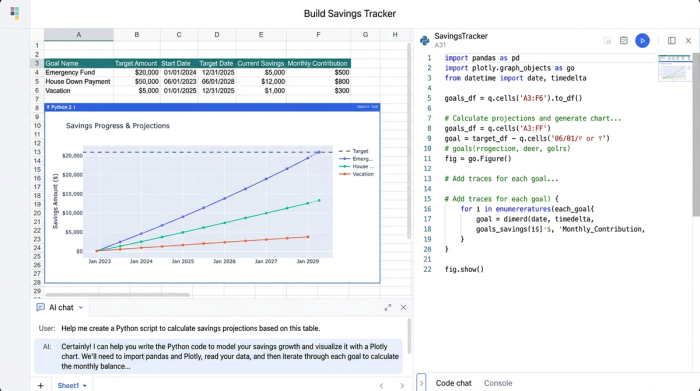Toggle the House trace in the chart legend
The height and width of the screenshot is (391, 700).
click(356, 166)
